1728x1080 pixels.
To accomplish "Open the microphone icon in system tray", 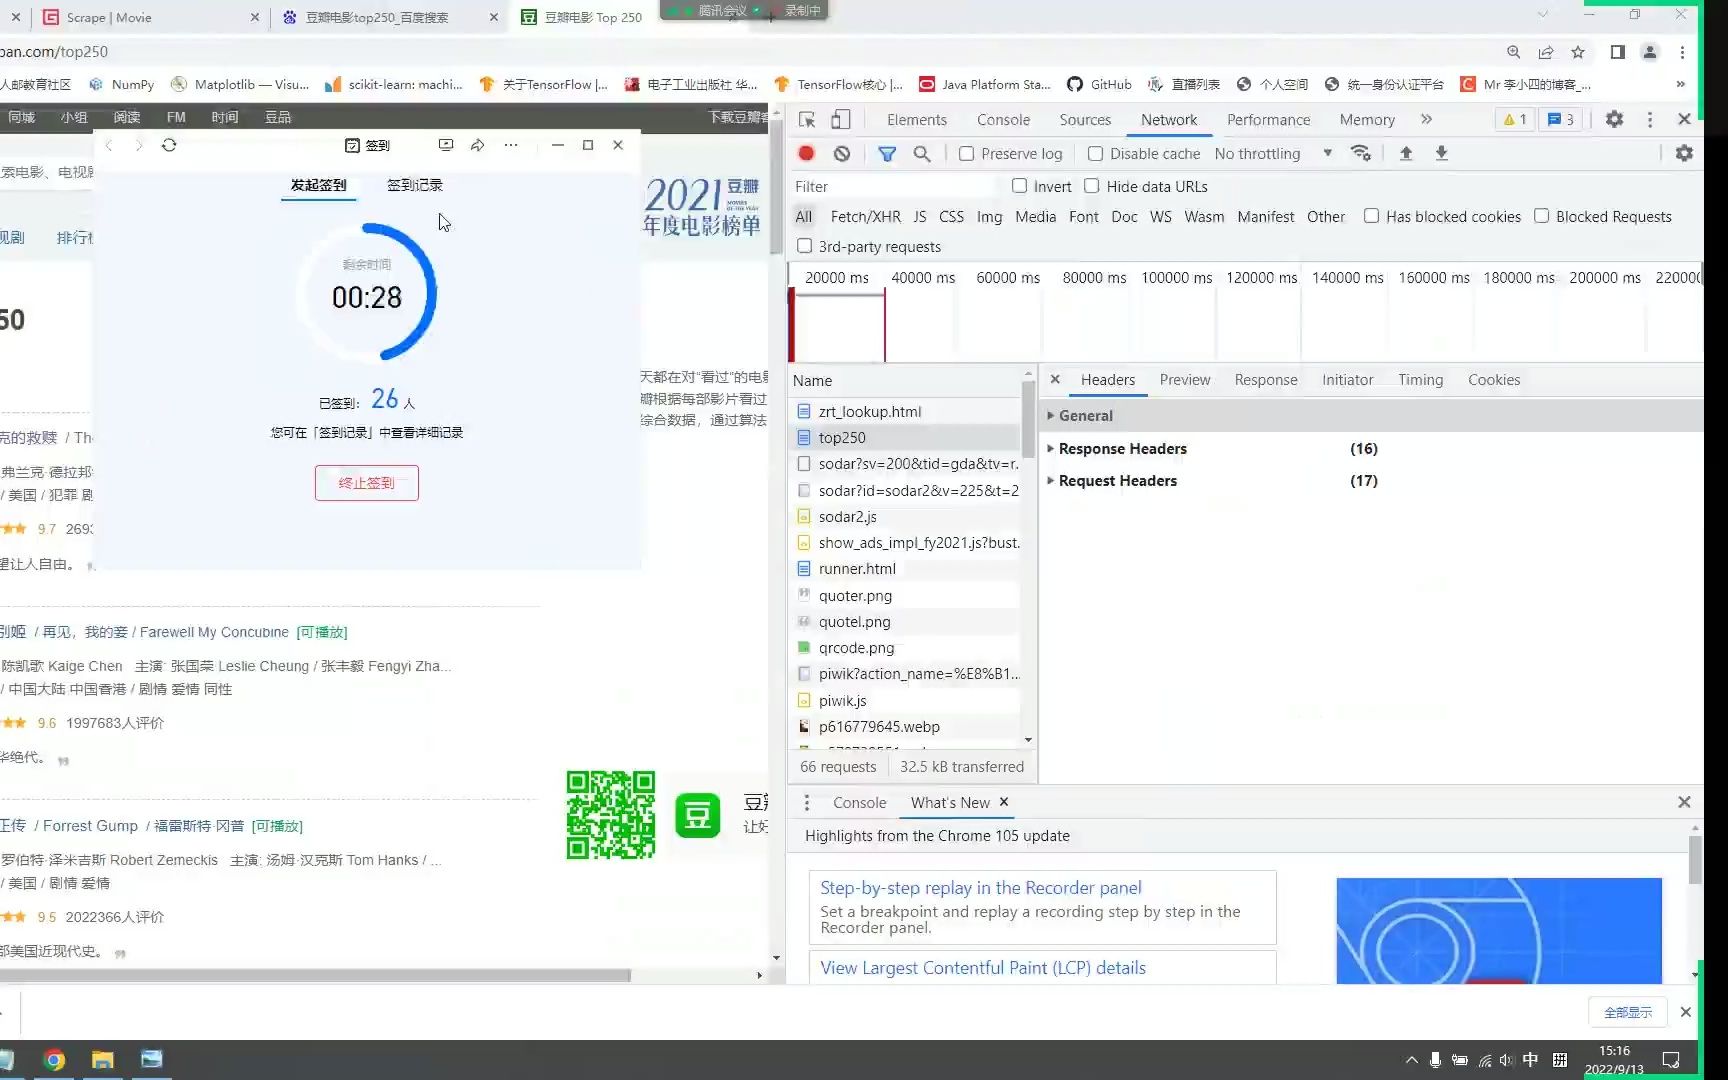I will click(1435, 1060).
